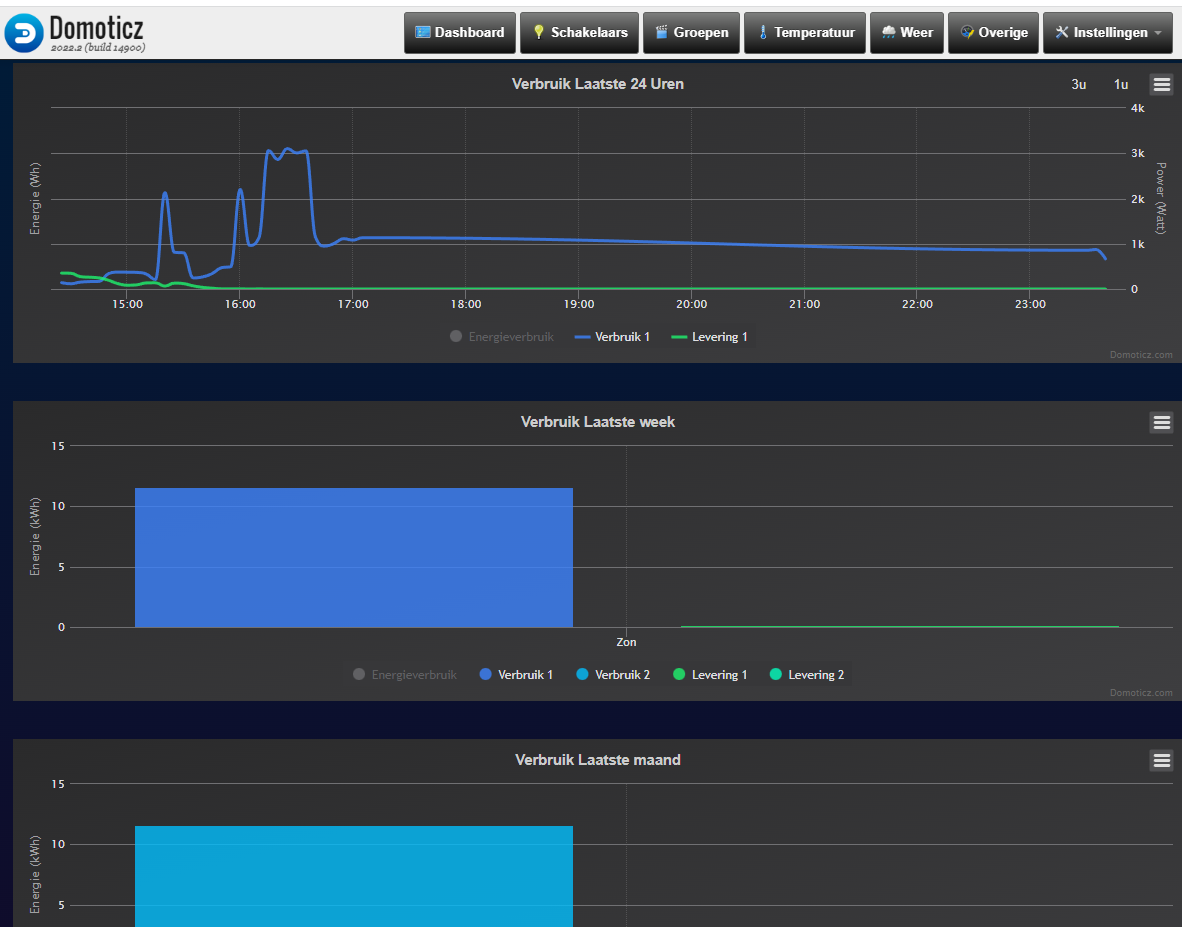Open the Dashboard page
The width and height of the screenshot is (1182, 927).
[460, 32]
